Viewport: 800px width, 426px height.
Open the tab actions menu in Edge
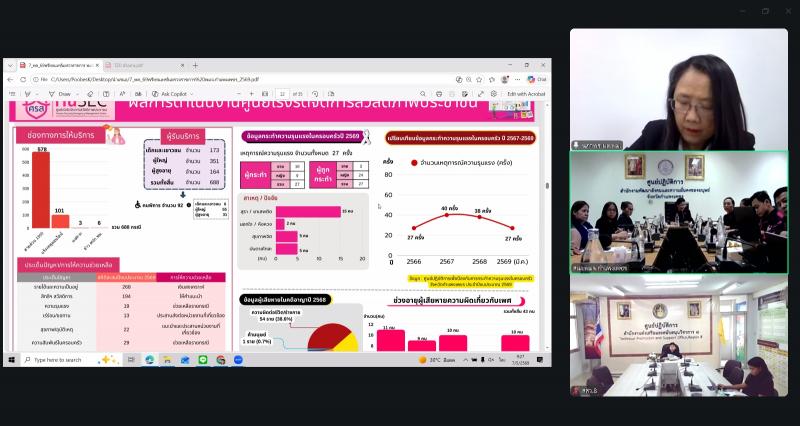[10, 65]
